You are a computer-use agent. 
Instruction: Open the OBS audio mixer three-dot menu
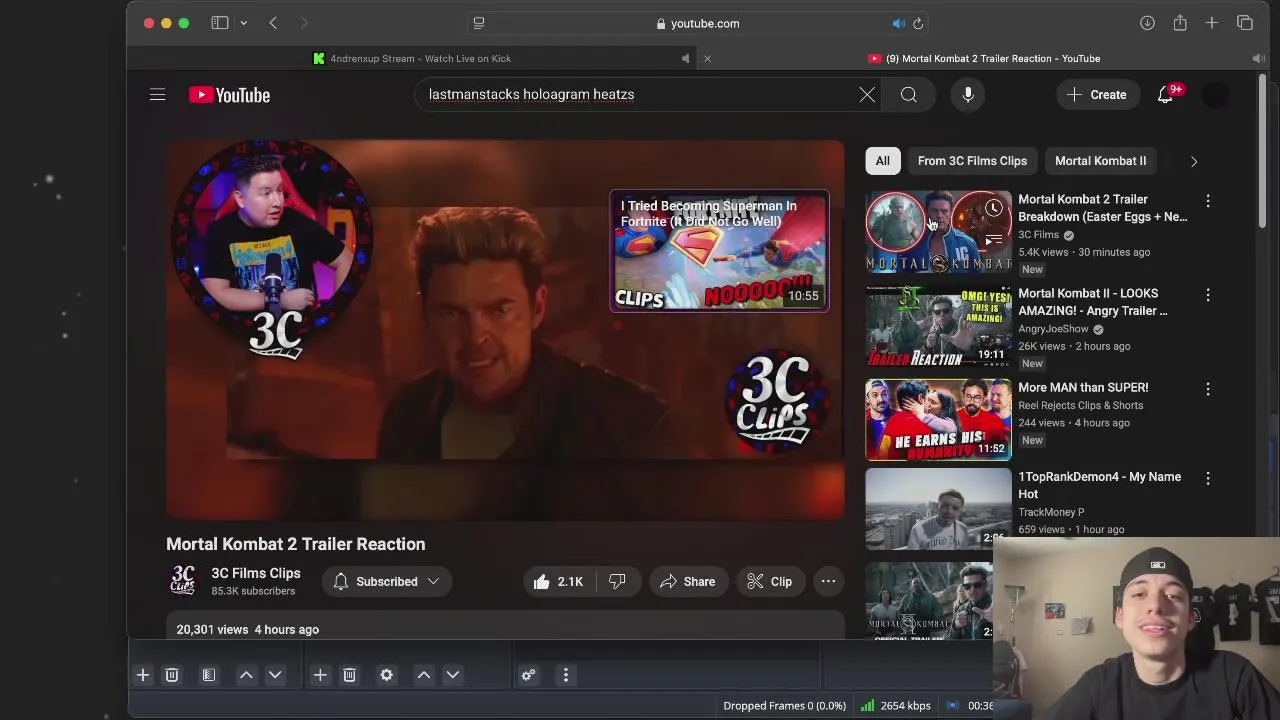pyautogui.click(x=566, y=676)
